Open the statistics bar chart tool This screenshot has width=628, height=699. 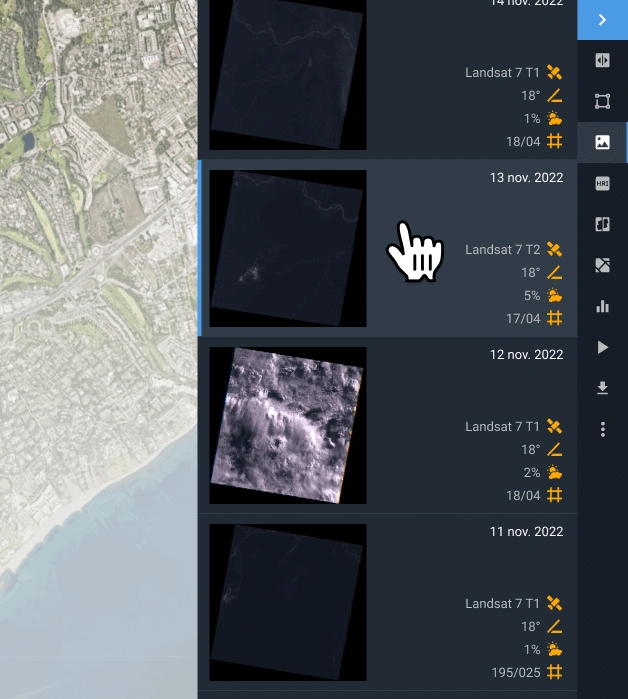point(602,306)
